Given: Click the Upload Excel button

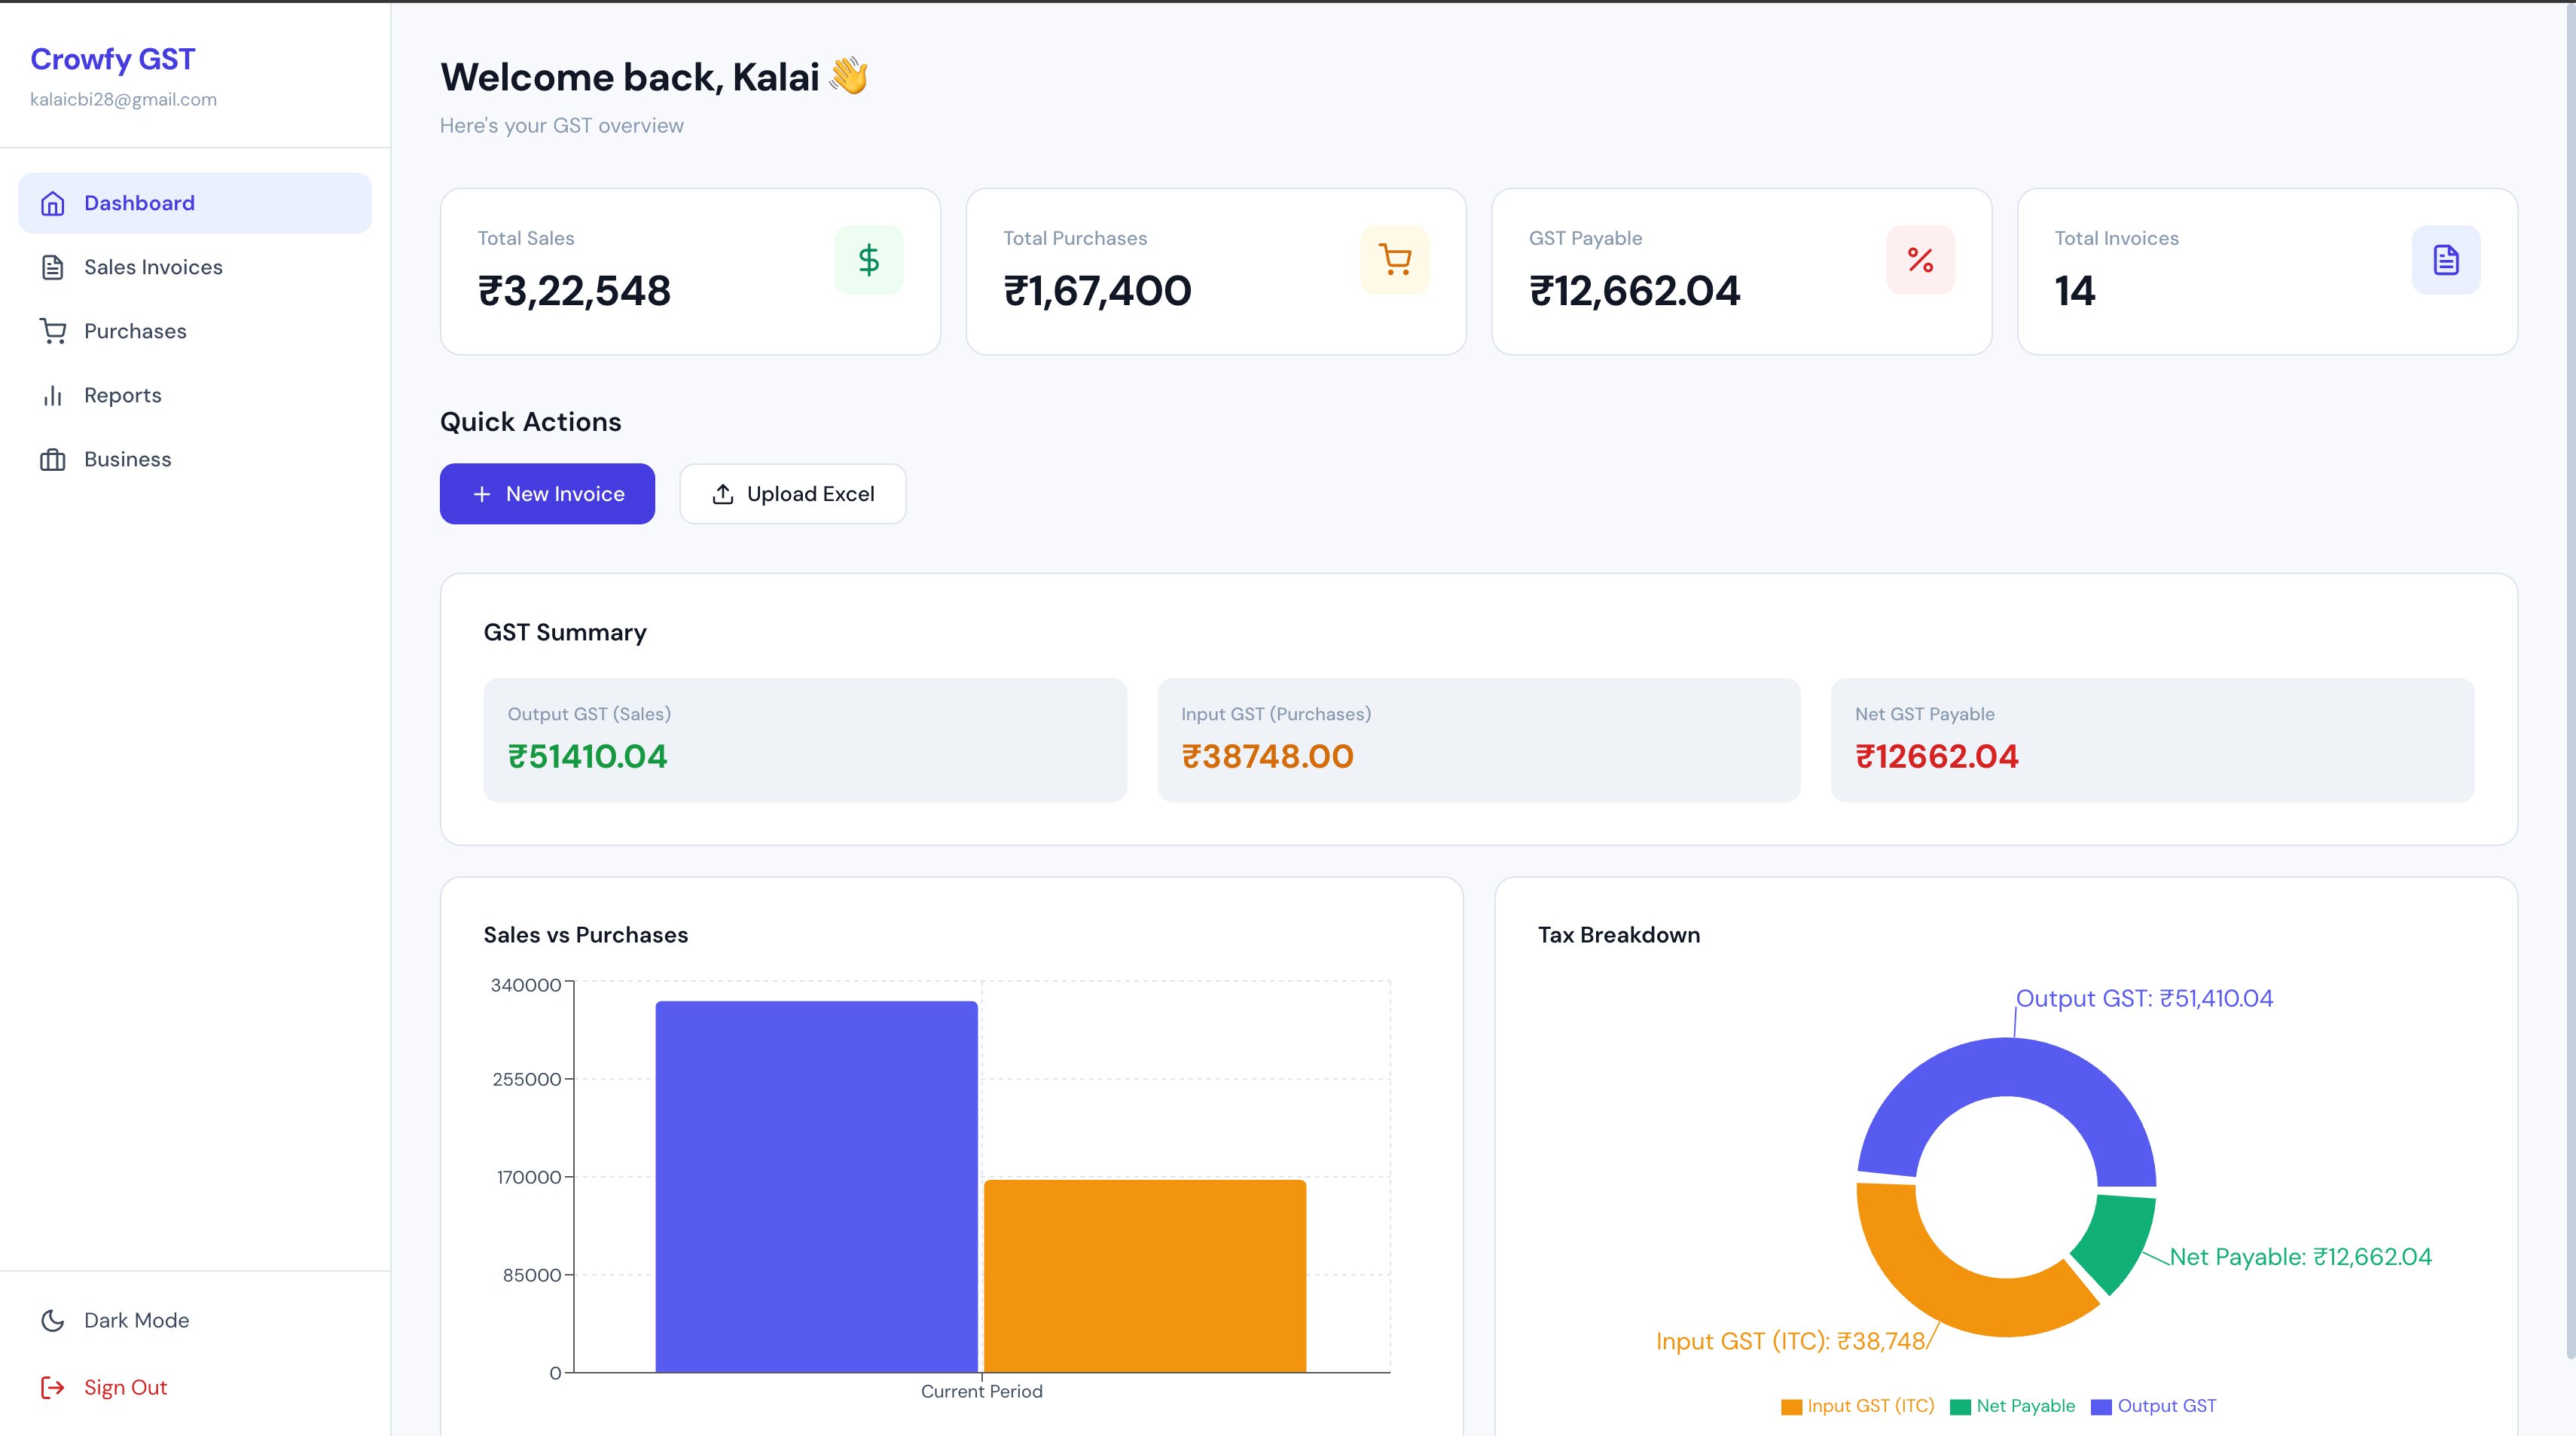Looking at the screenshot, I should [x=793, y=494].
